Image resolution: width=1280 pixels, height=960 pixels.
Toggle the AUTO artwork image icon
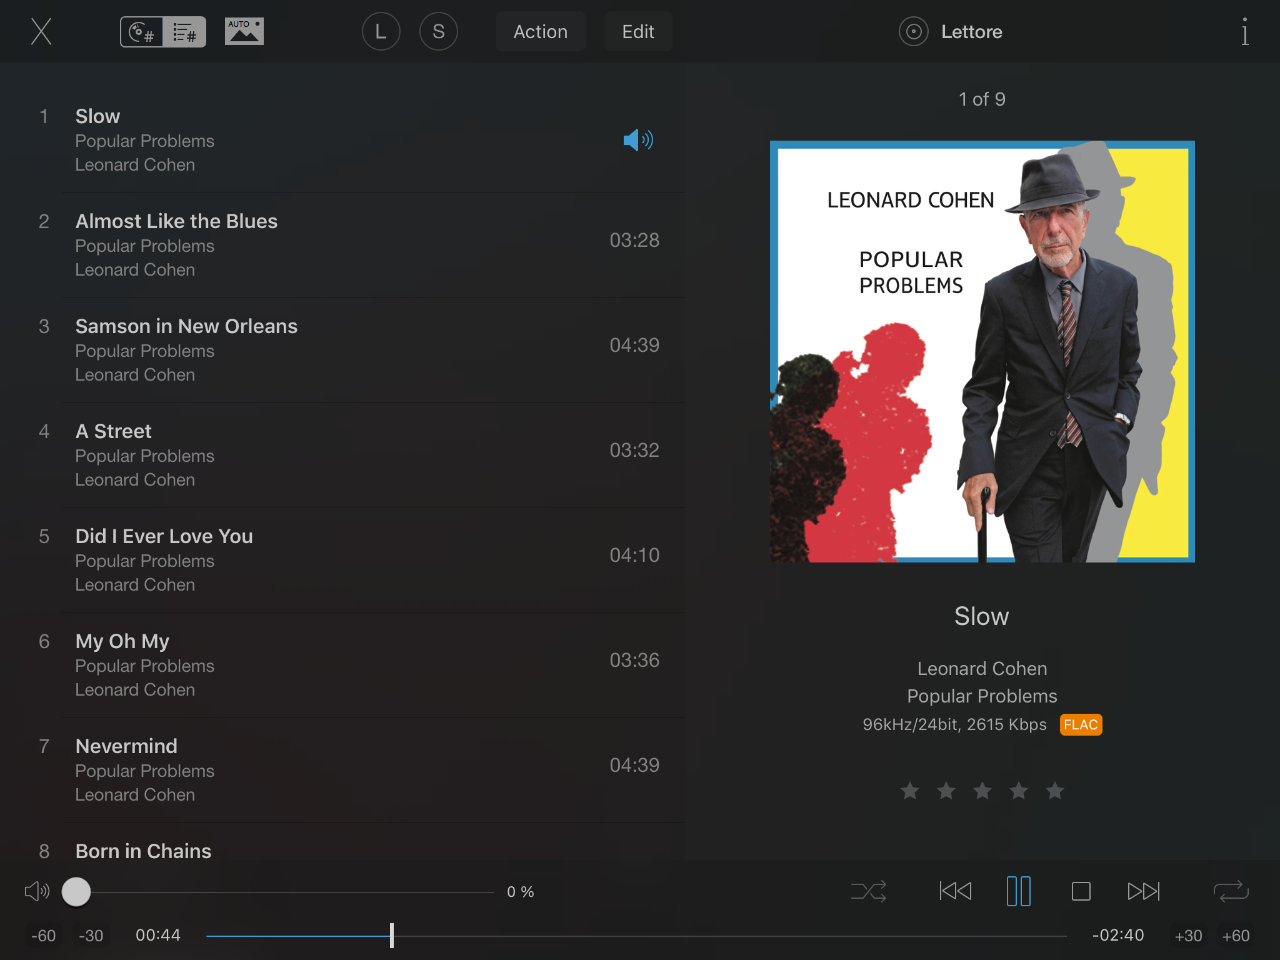244,32
